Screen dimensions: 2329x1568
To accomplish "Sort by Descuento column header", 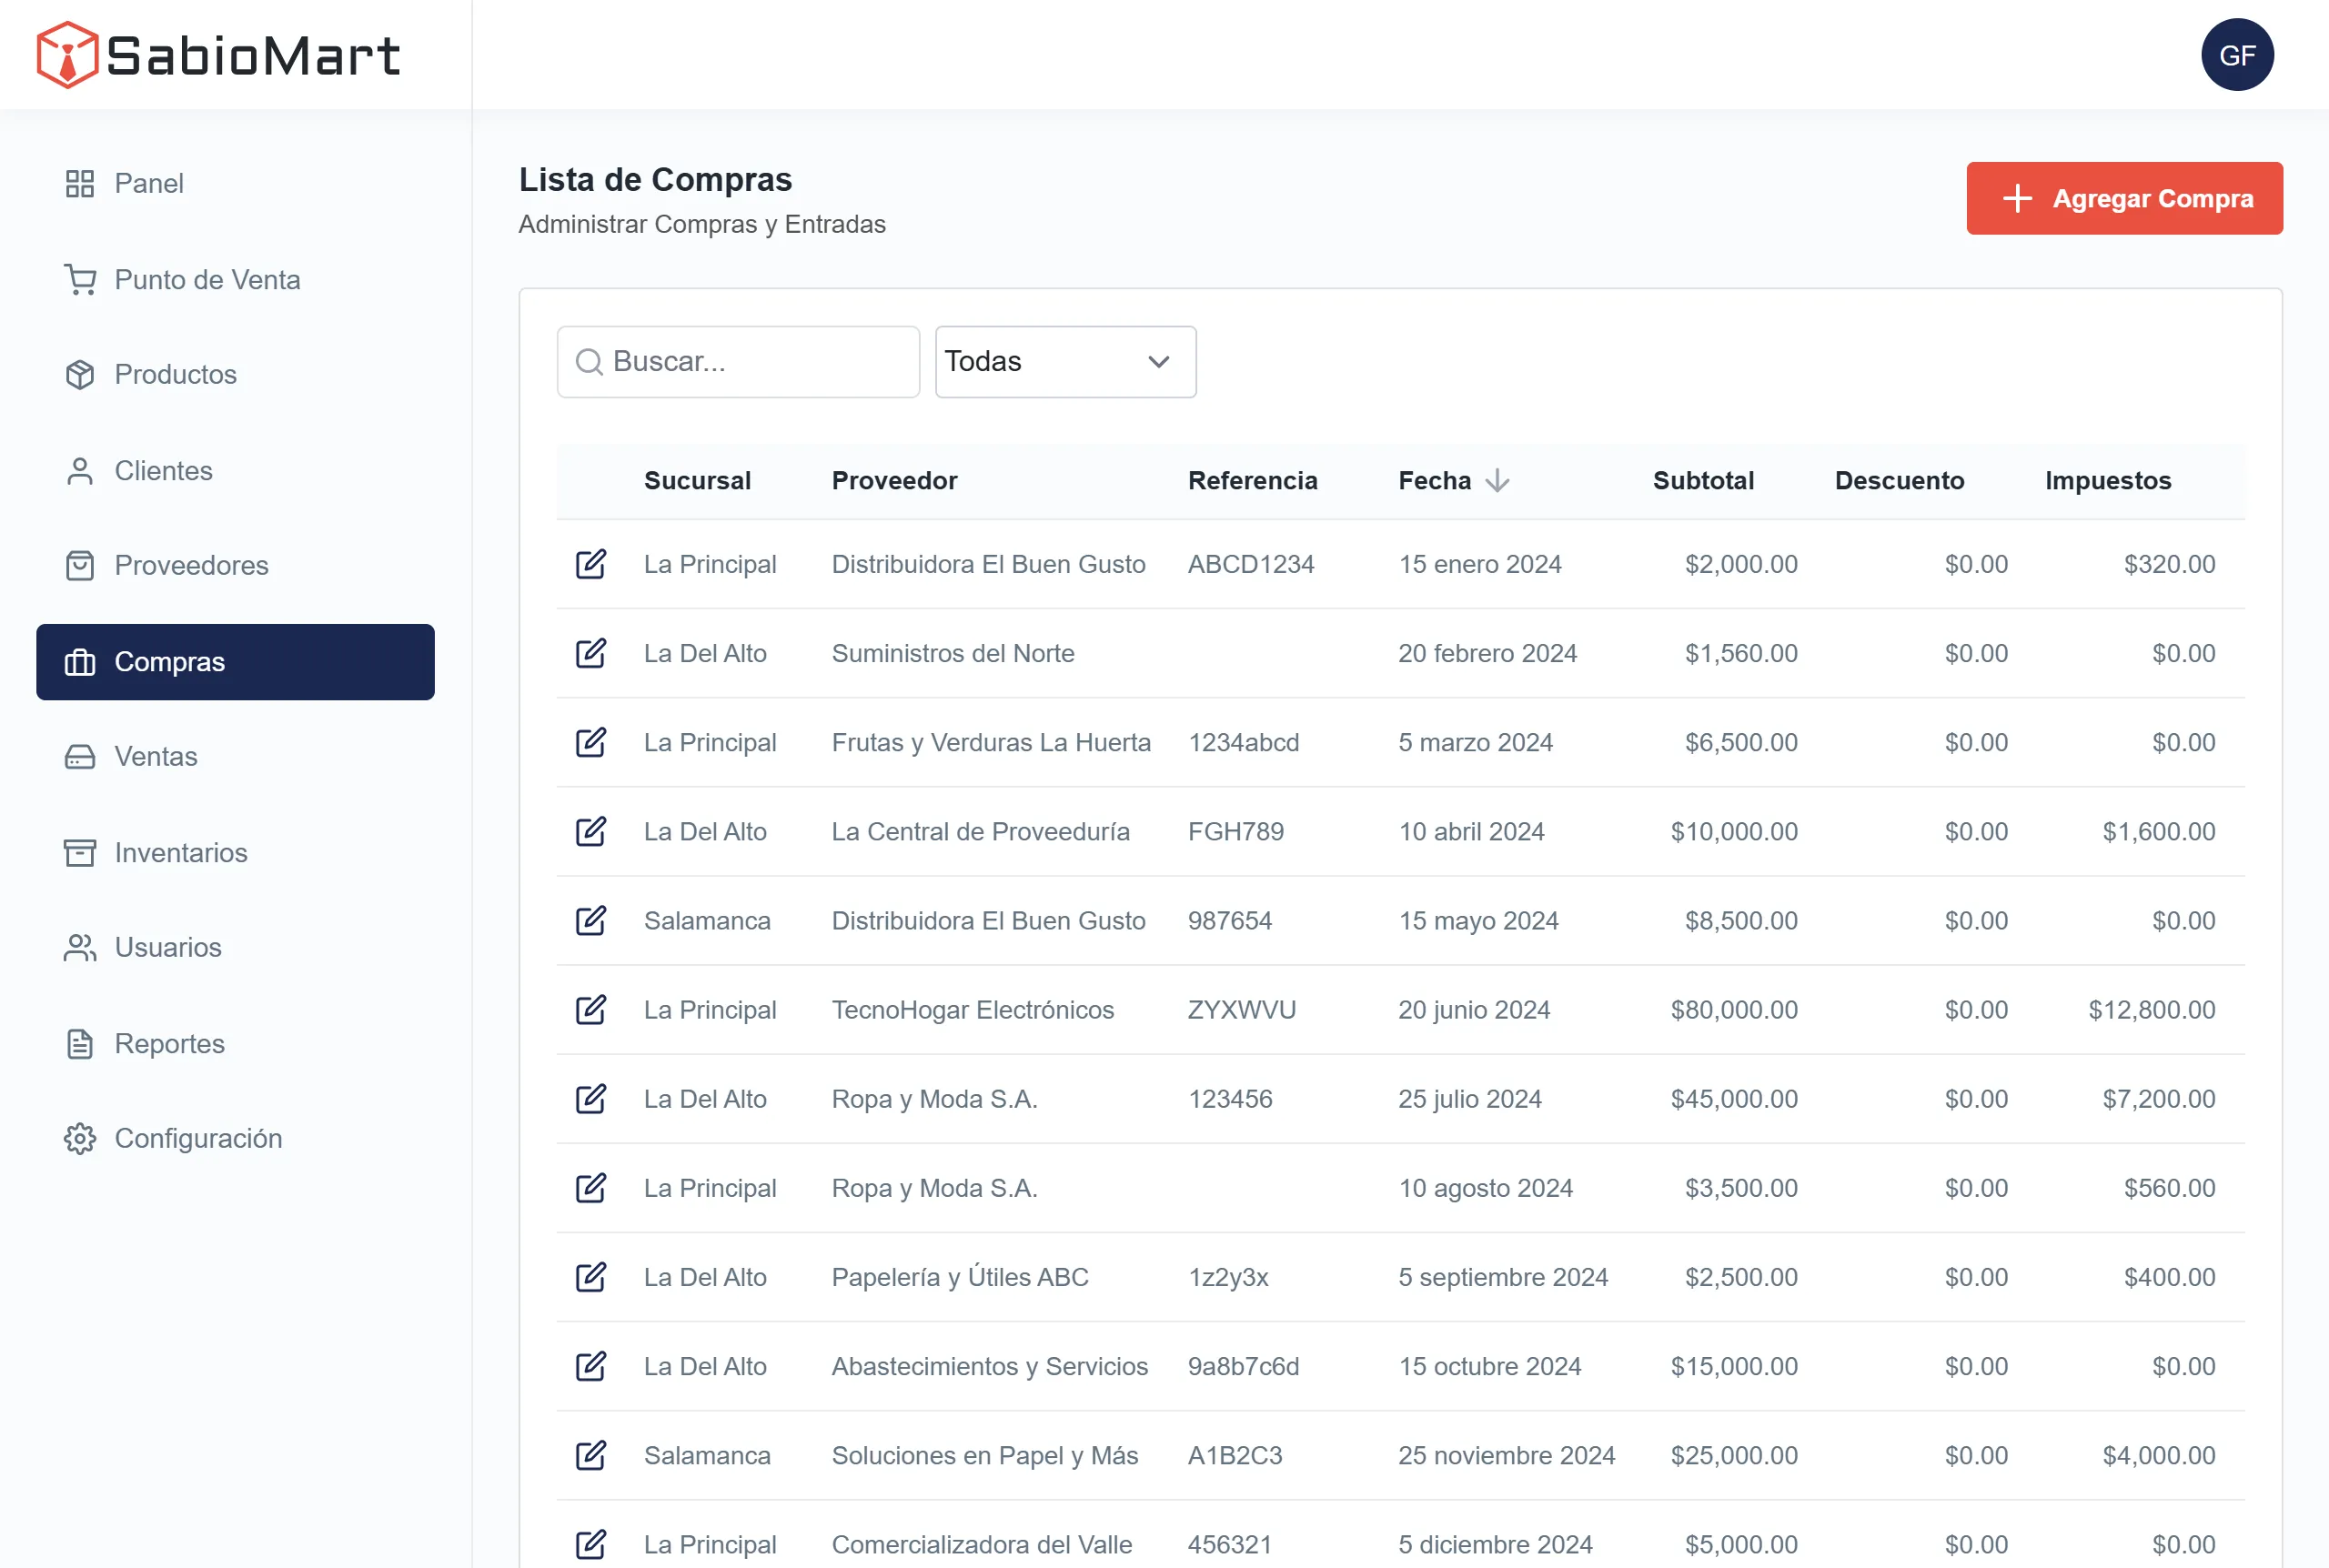I will (x=1899, y=481).
